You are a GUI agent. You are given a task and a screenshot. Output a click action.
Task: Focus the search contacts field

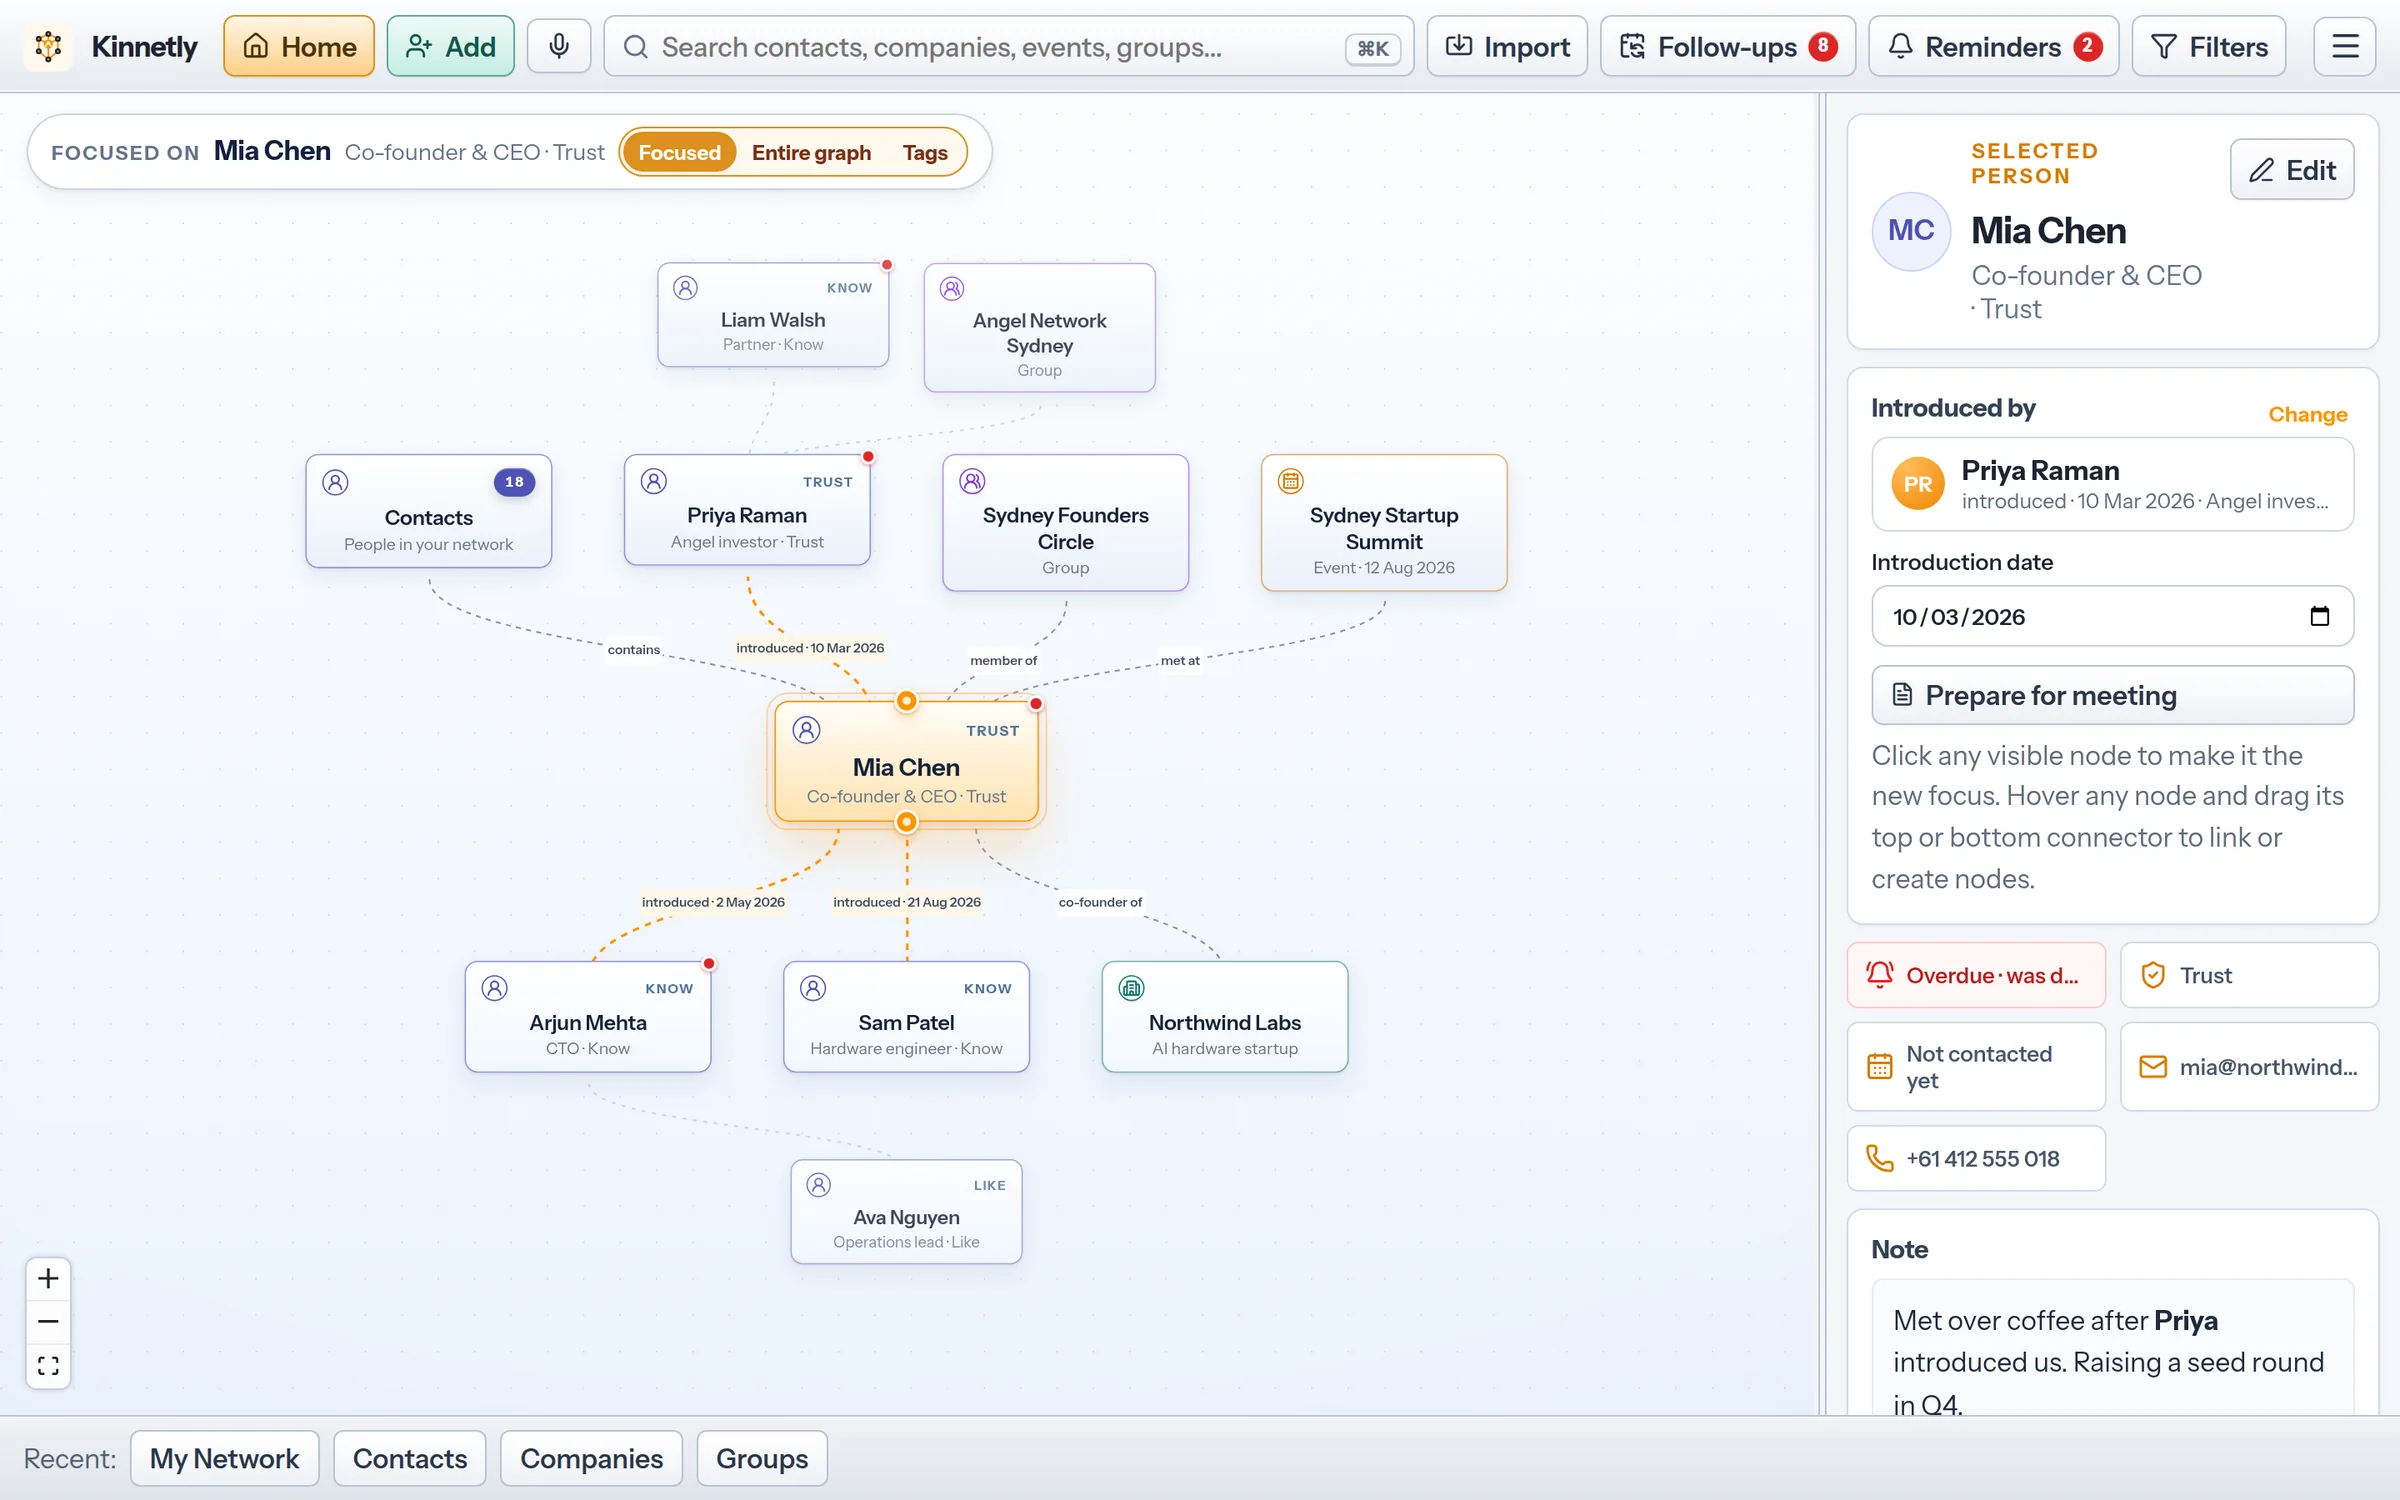[1008, 46]
